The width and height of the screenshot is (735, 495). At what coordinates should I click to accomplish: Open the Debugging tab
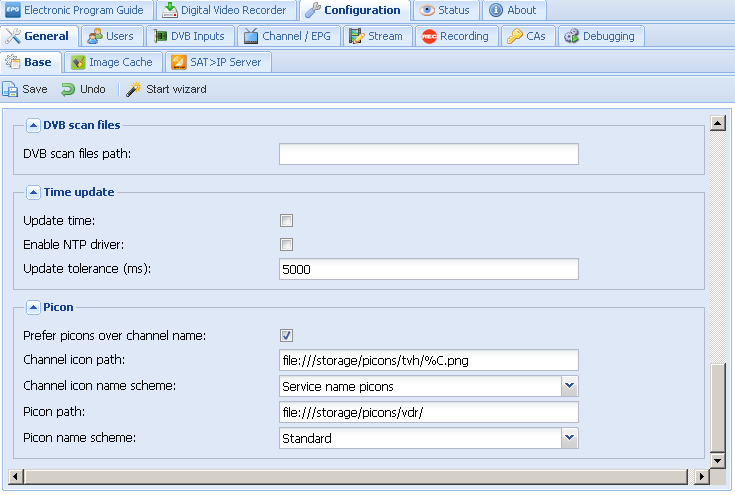pos(601,36)
